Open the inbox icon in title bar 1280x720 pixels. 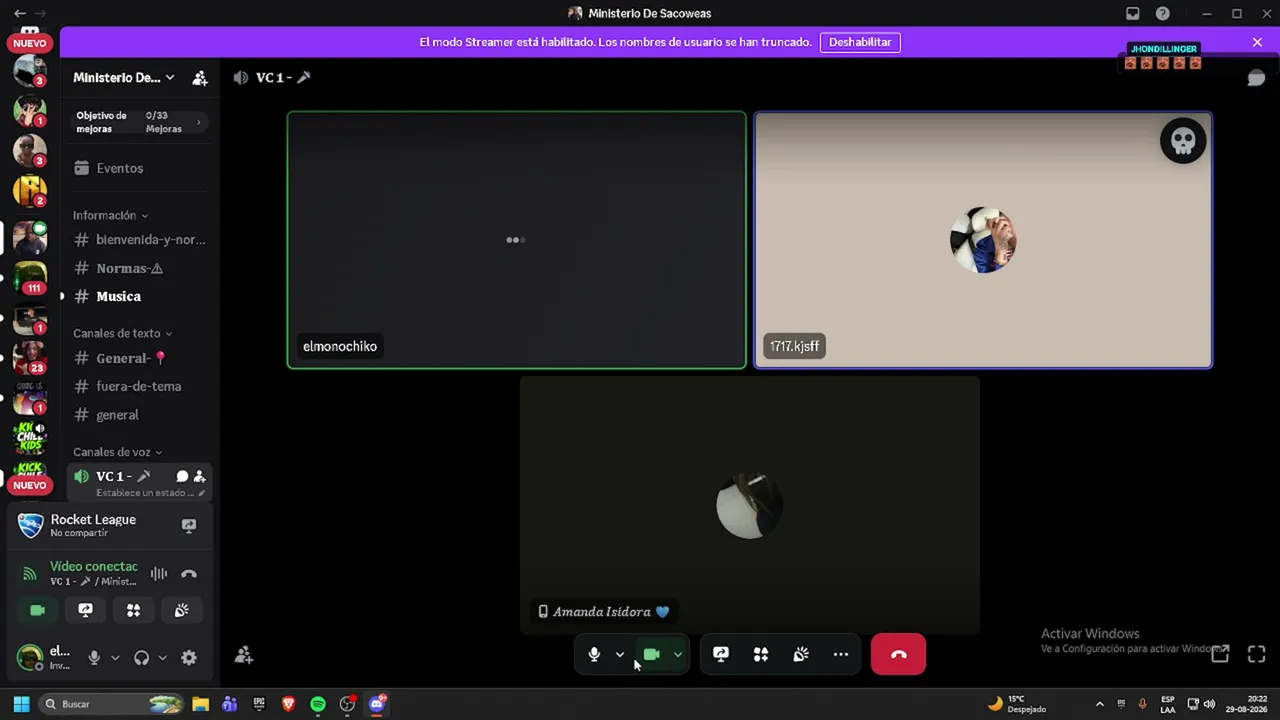pos(1133,14)
